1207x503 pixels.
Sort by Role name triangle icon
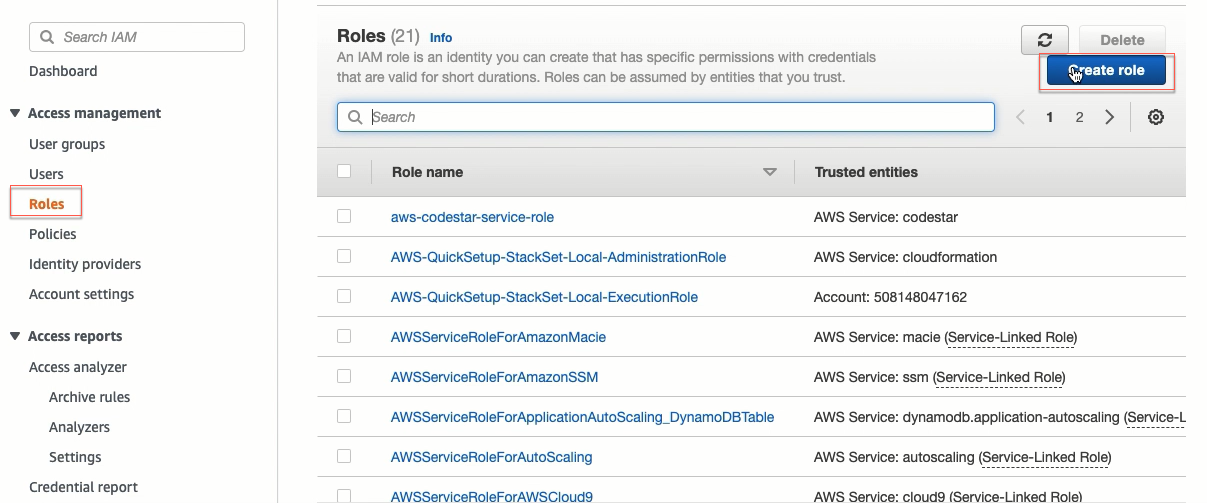[770, 172]
